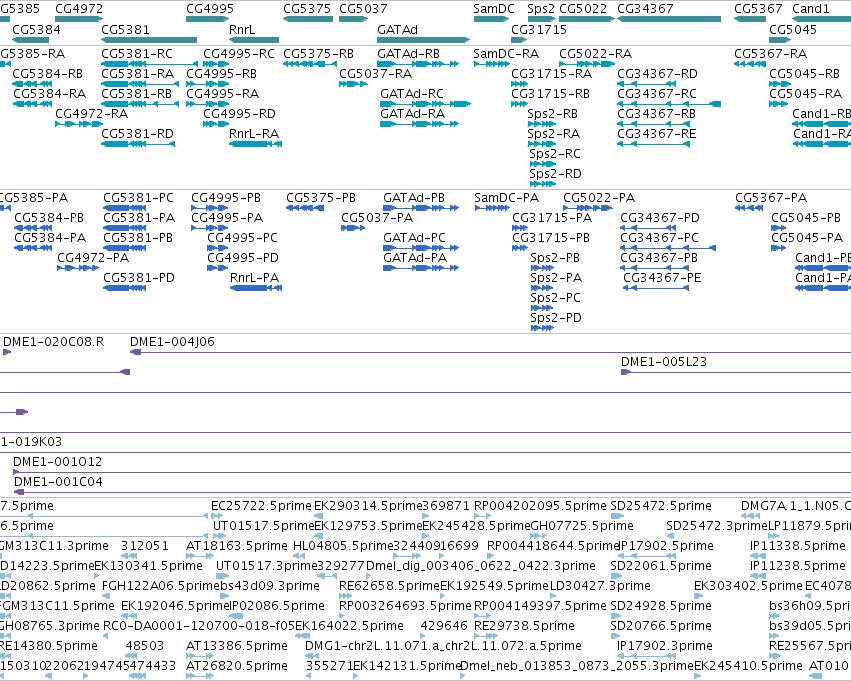The image size is (851, 681).
Task: Click the RnrL gene label
Action: (242, 29)
